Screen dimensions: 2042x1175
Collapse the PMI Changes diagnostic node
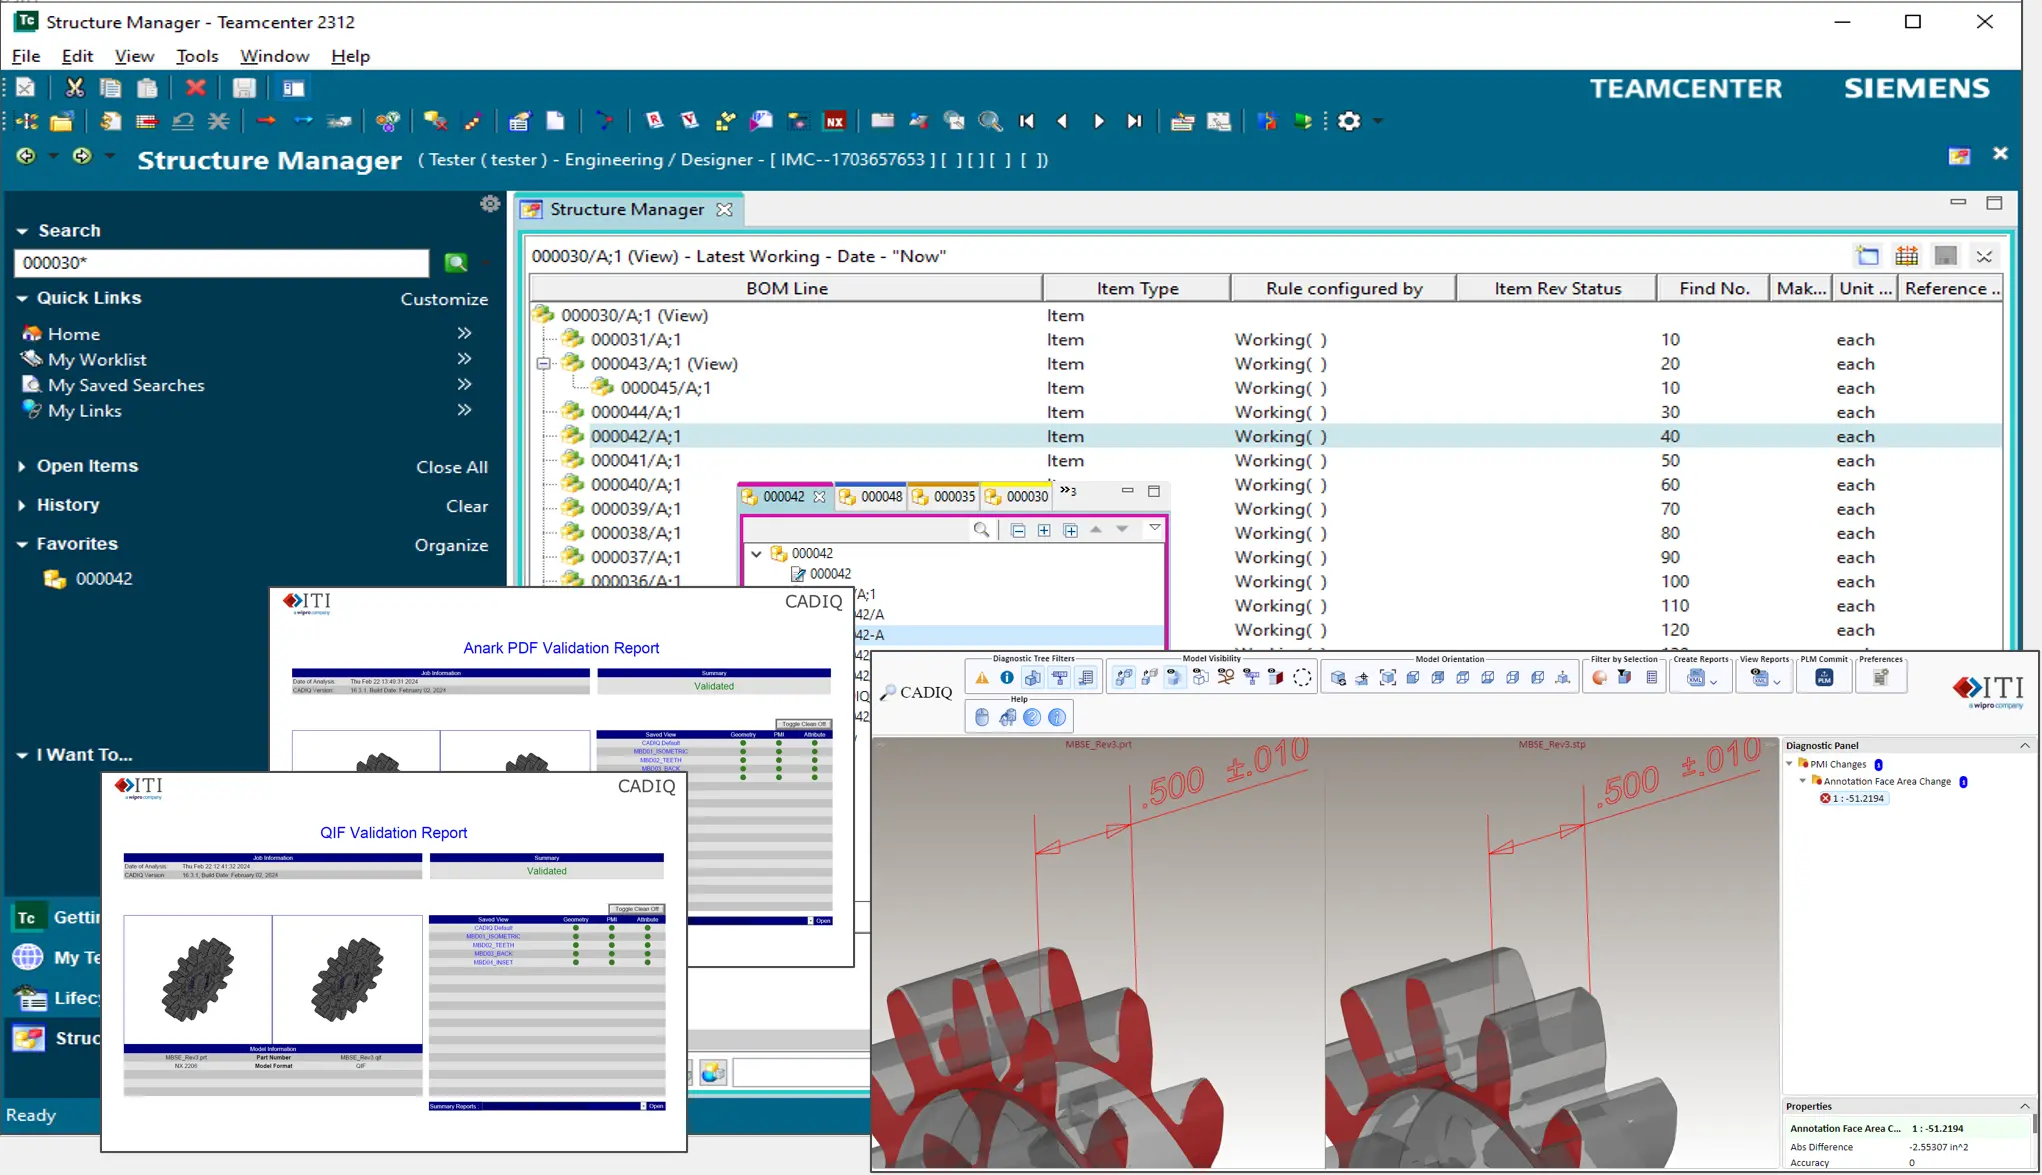coord(1790,764)
